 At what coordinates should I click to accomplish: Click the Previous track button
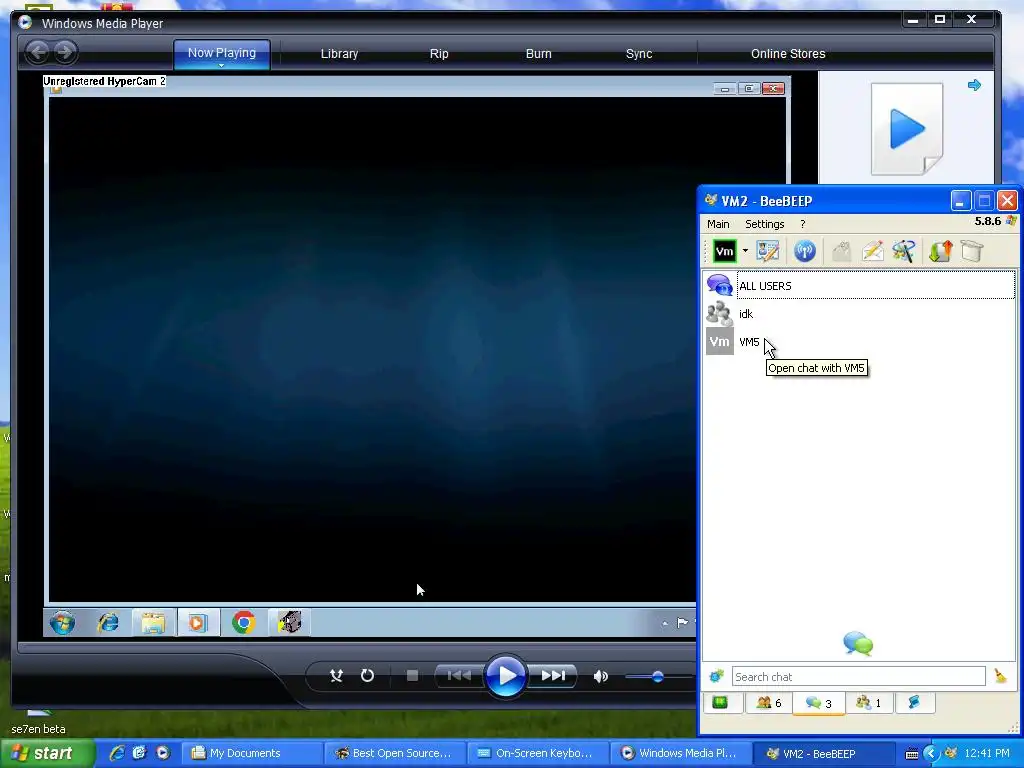pyautogui.click(x=459, y=675)
